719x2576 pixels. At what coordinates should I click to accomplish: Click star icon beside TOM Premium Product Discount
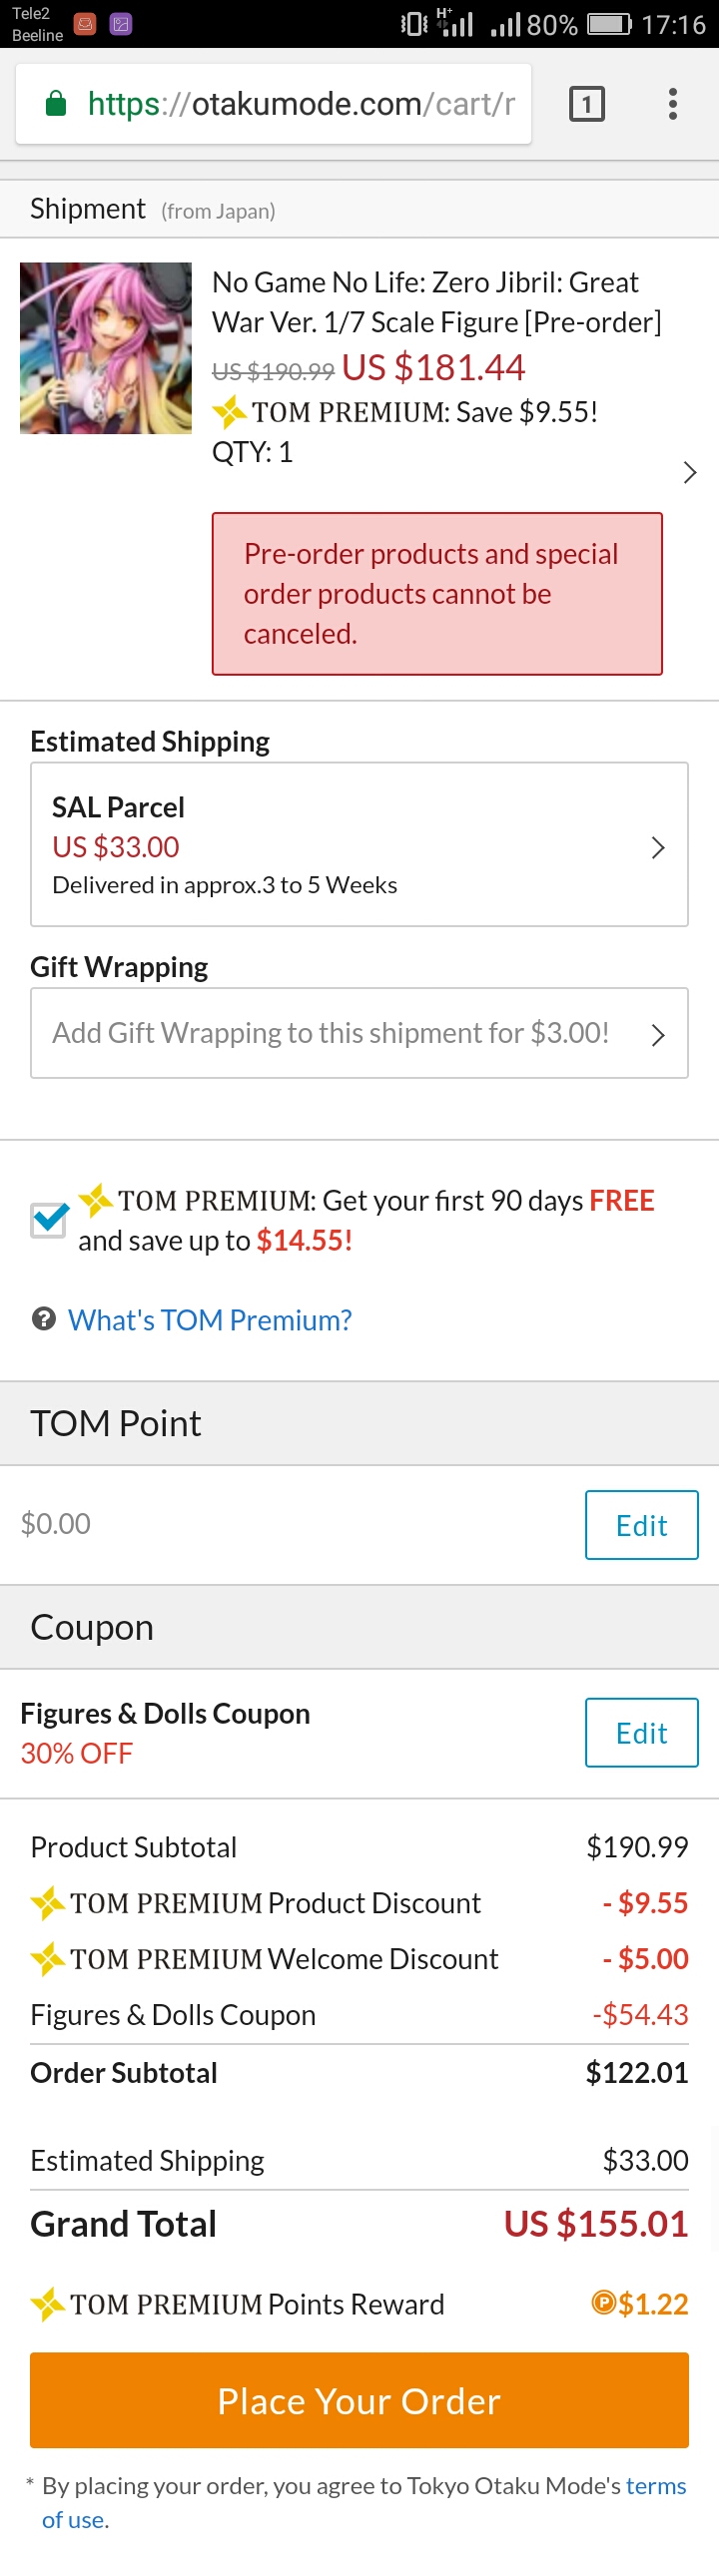pos(48,1902)
